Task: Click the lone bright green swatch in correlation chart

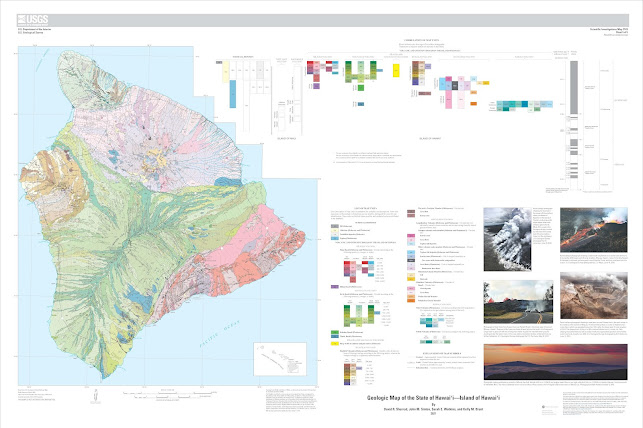Action: click(360, 88)
